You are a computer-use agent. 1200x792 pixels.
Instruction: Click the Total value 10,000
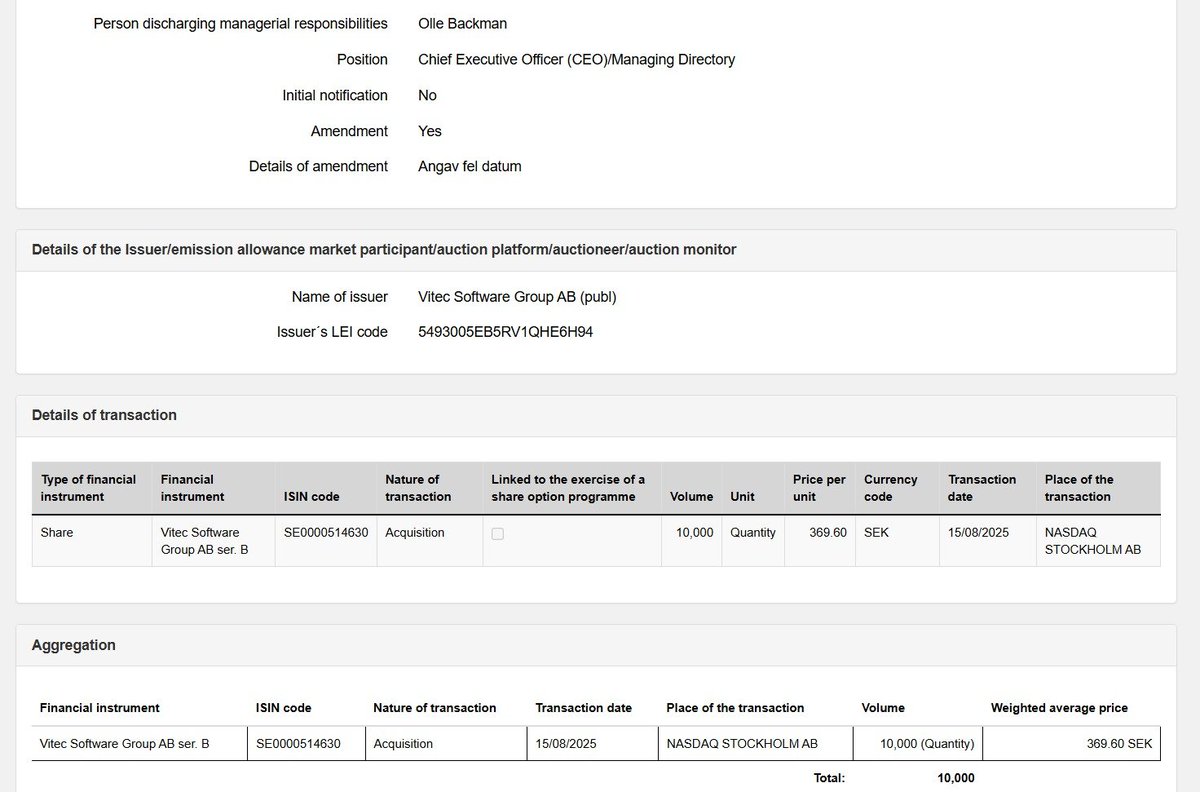click(955, 777)
